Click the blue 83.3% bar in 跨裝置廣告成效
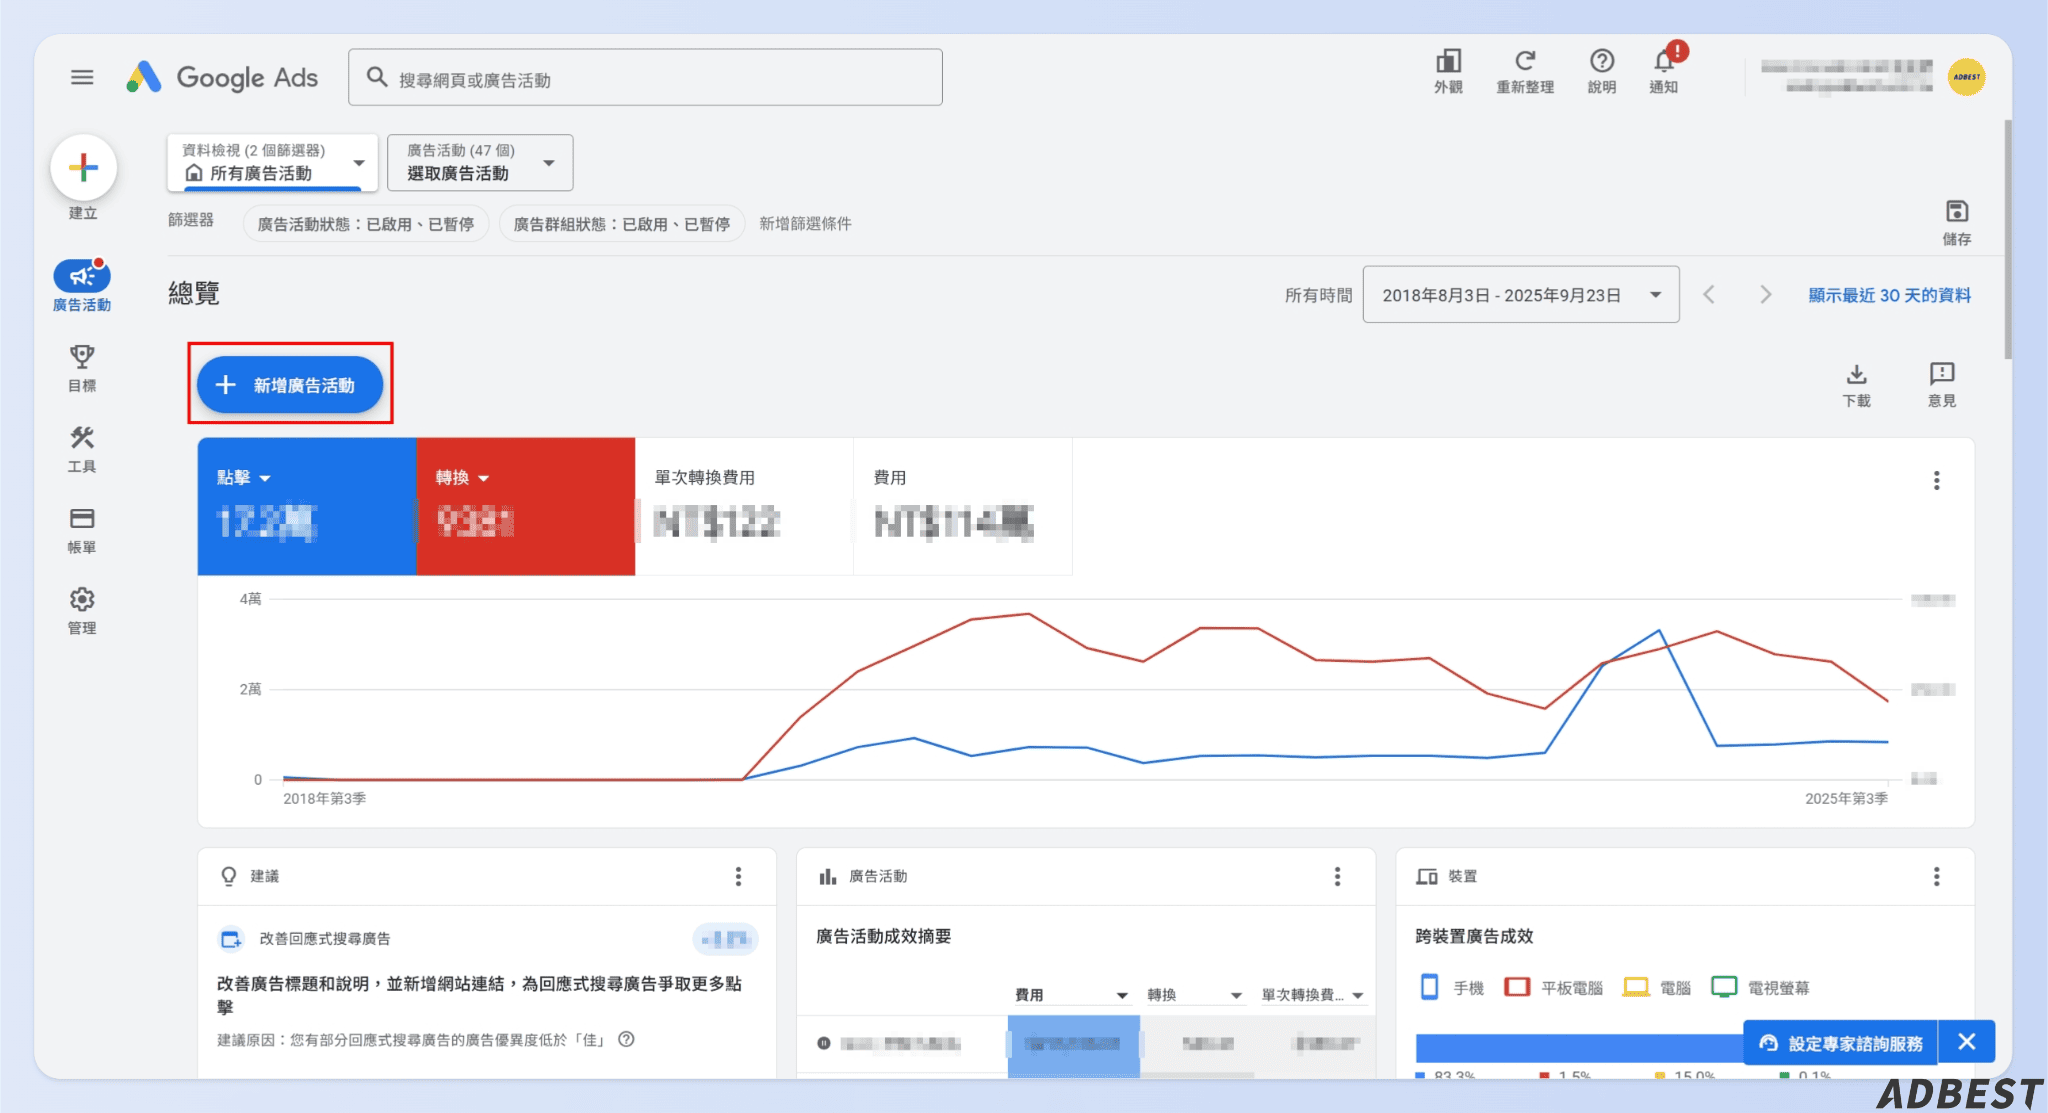The height and width of the screenshot is (1113, 2048). click(1580, 1044)
